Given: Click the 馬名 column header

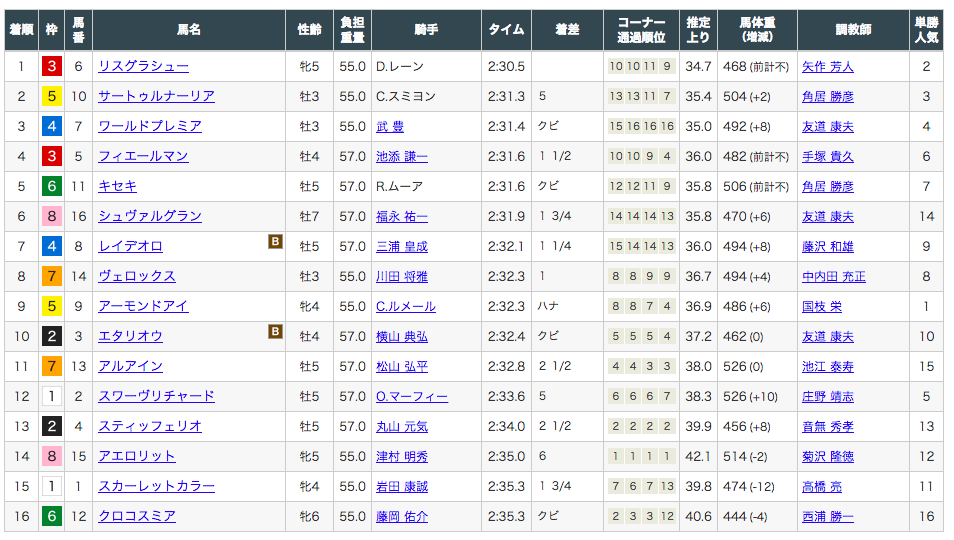Looking at the screenshot, I should [x=189, y=30].
